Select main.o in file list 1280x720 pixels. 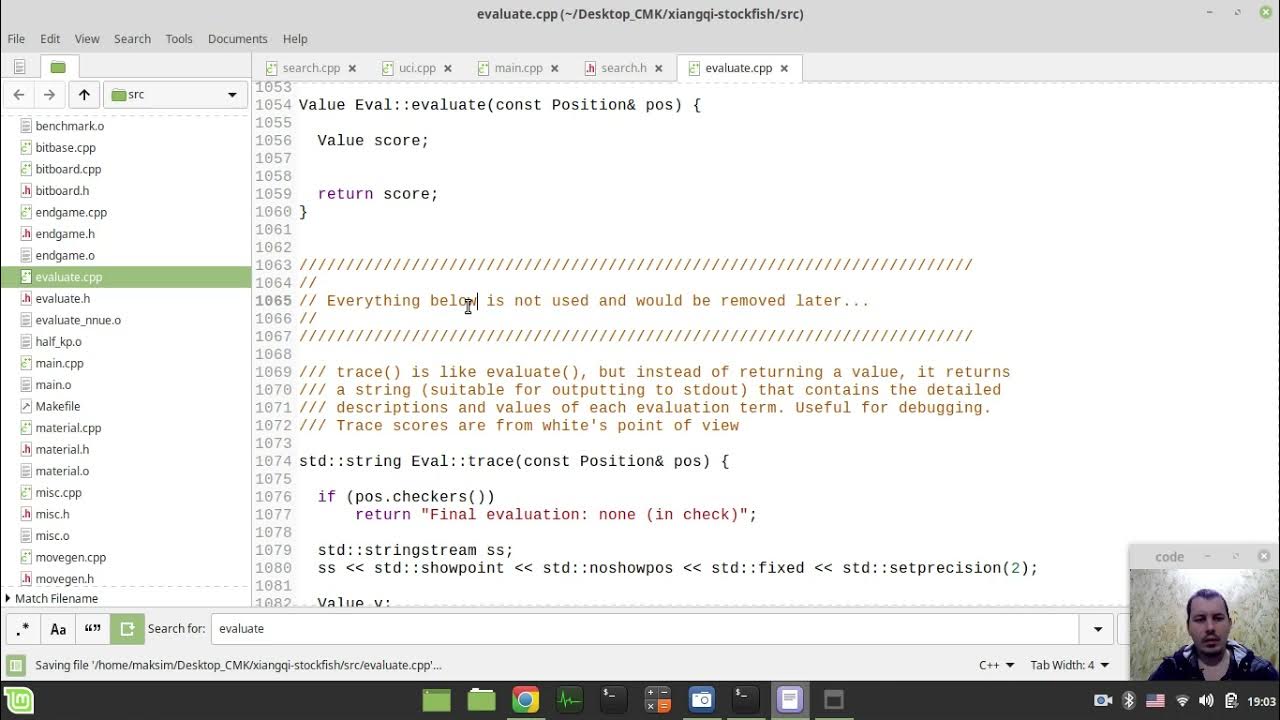point(53,384)
